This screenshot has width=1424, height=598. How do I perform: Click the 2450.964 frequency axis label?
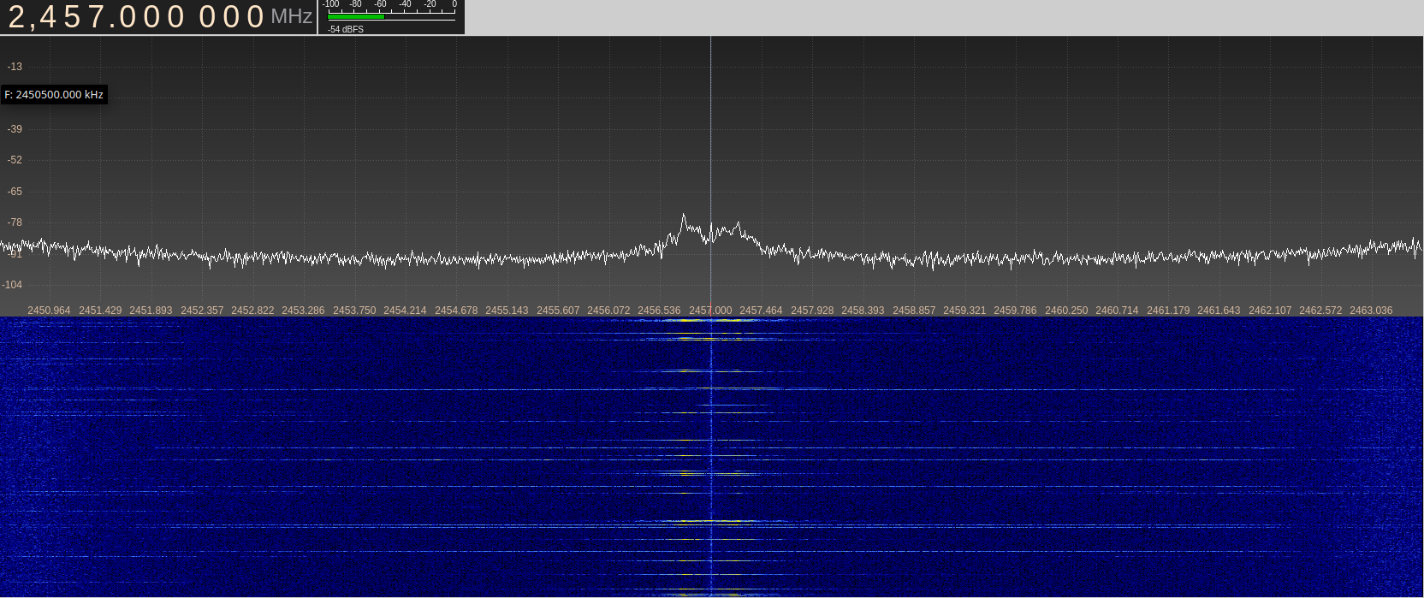49,310
